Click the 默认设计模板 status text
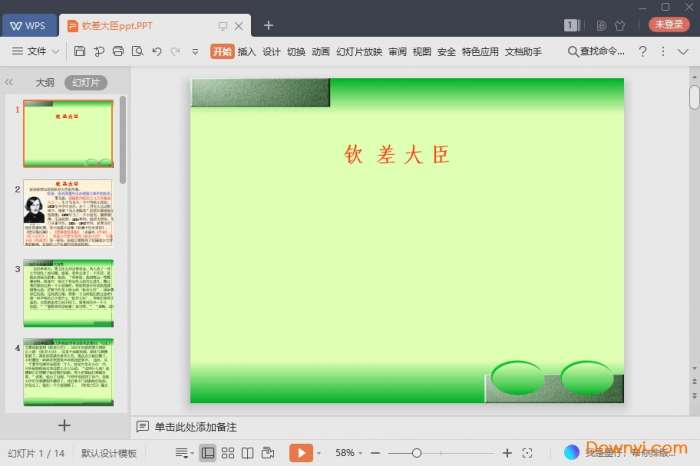Viewport: 700px width, 466px height. pos(108,454)
